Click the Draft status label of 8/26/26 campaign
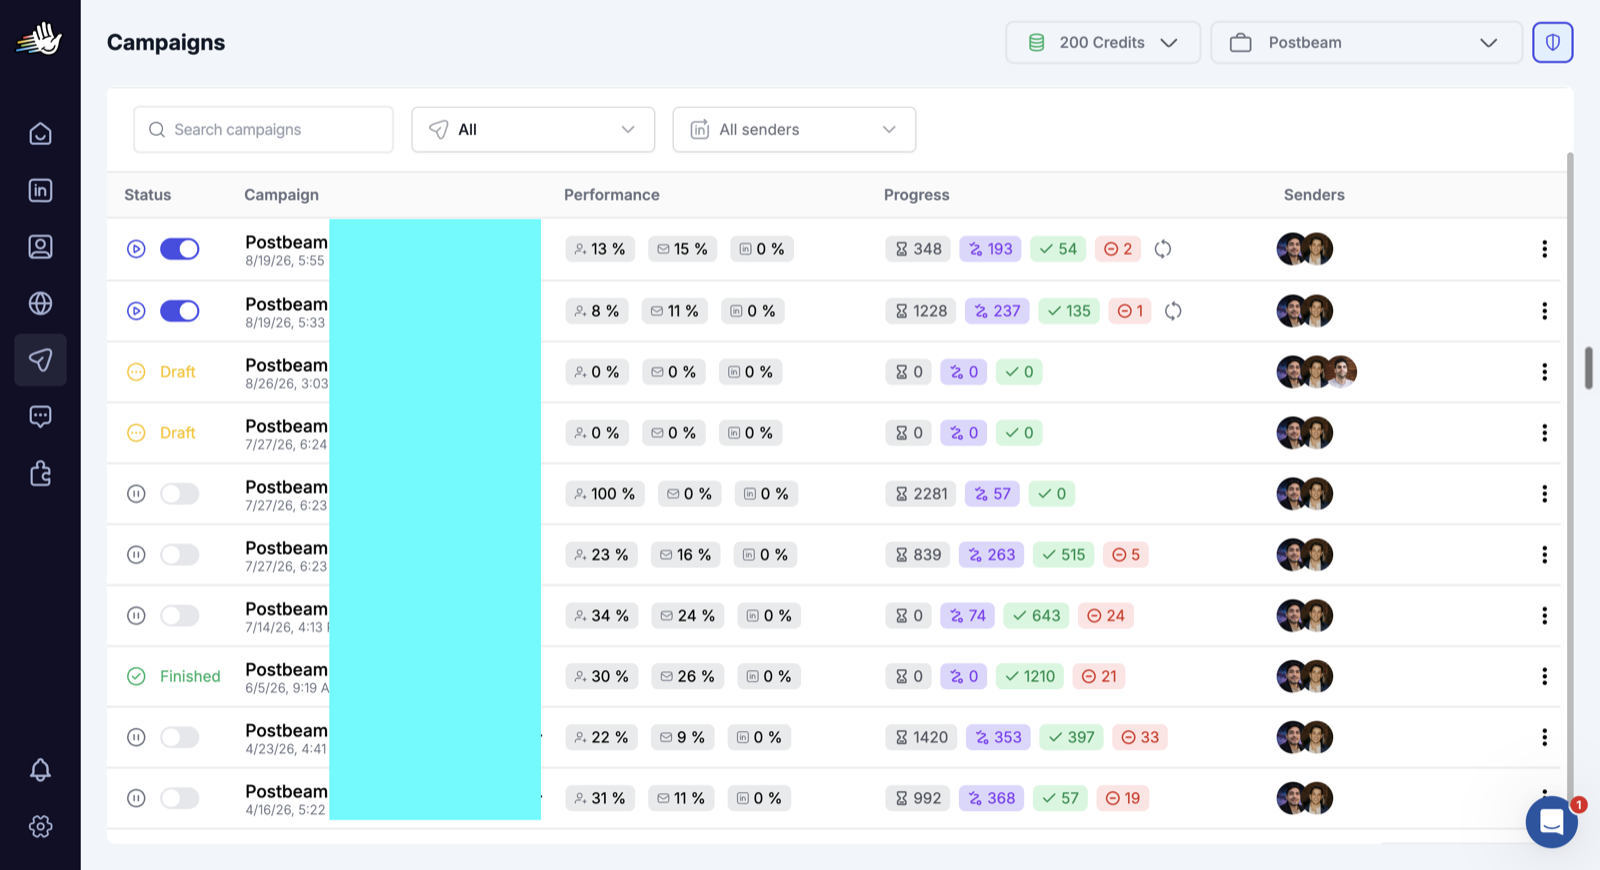This screenshot has height=870, width=1600. pyautogui.click(x=177, y=372)
